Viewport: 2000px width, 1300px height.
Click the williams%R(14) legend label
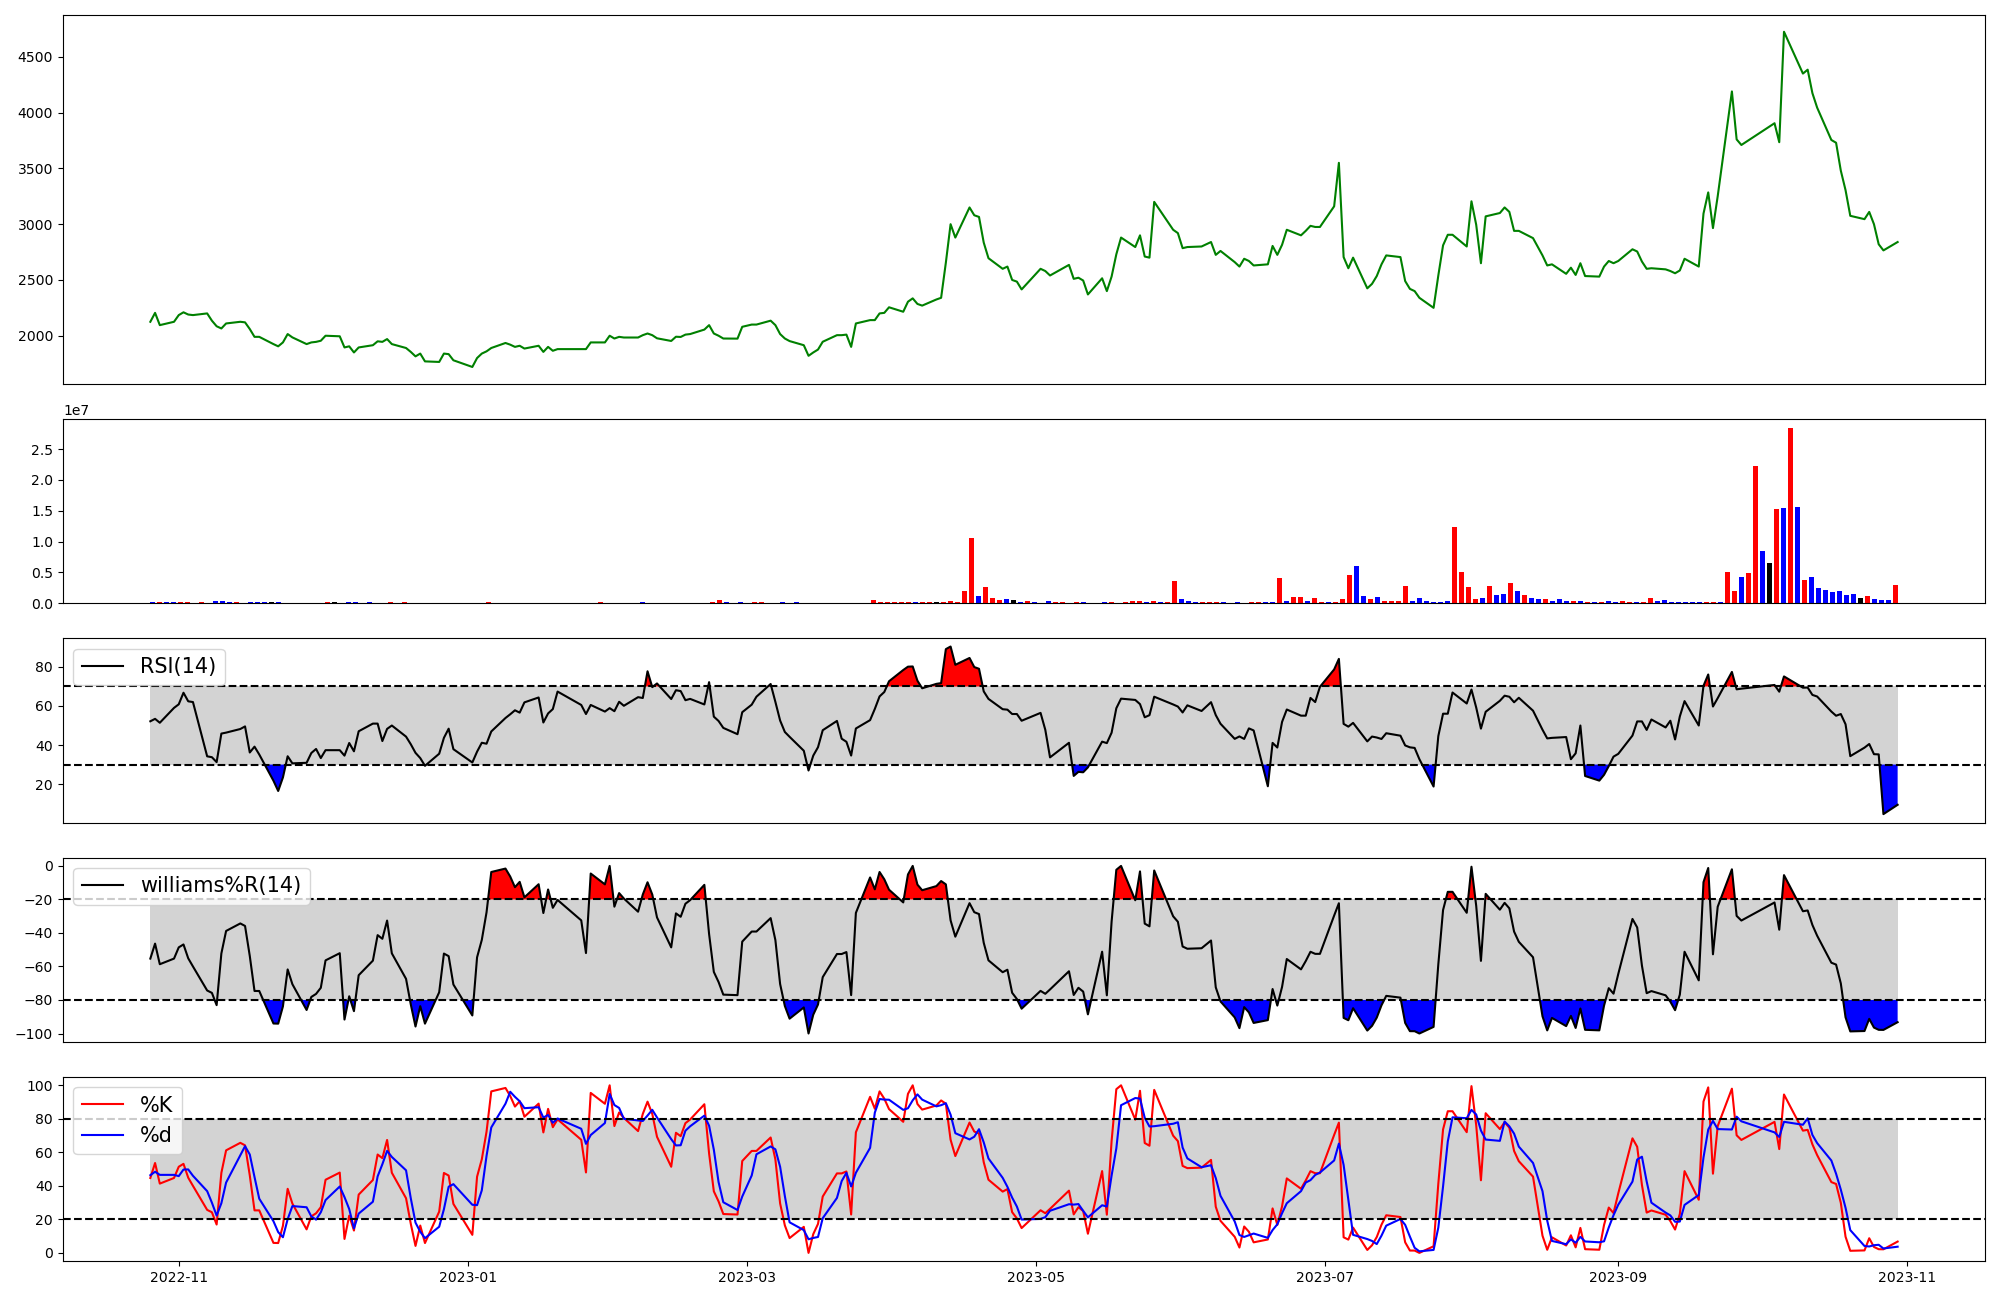pyautogui.click(x=220, y=885)
